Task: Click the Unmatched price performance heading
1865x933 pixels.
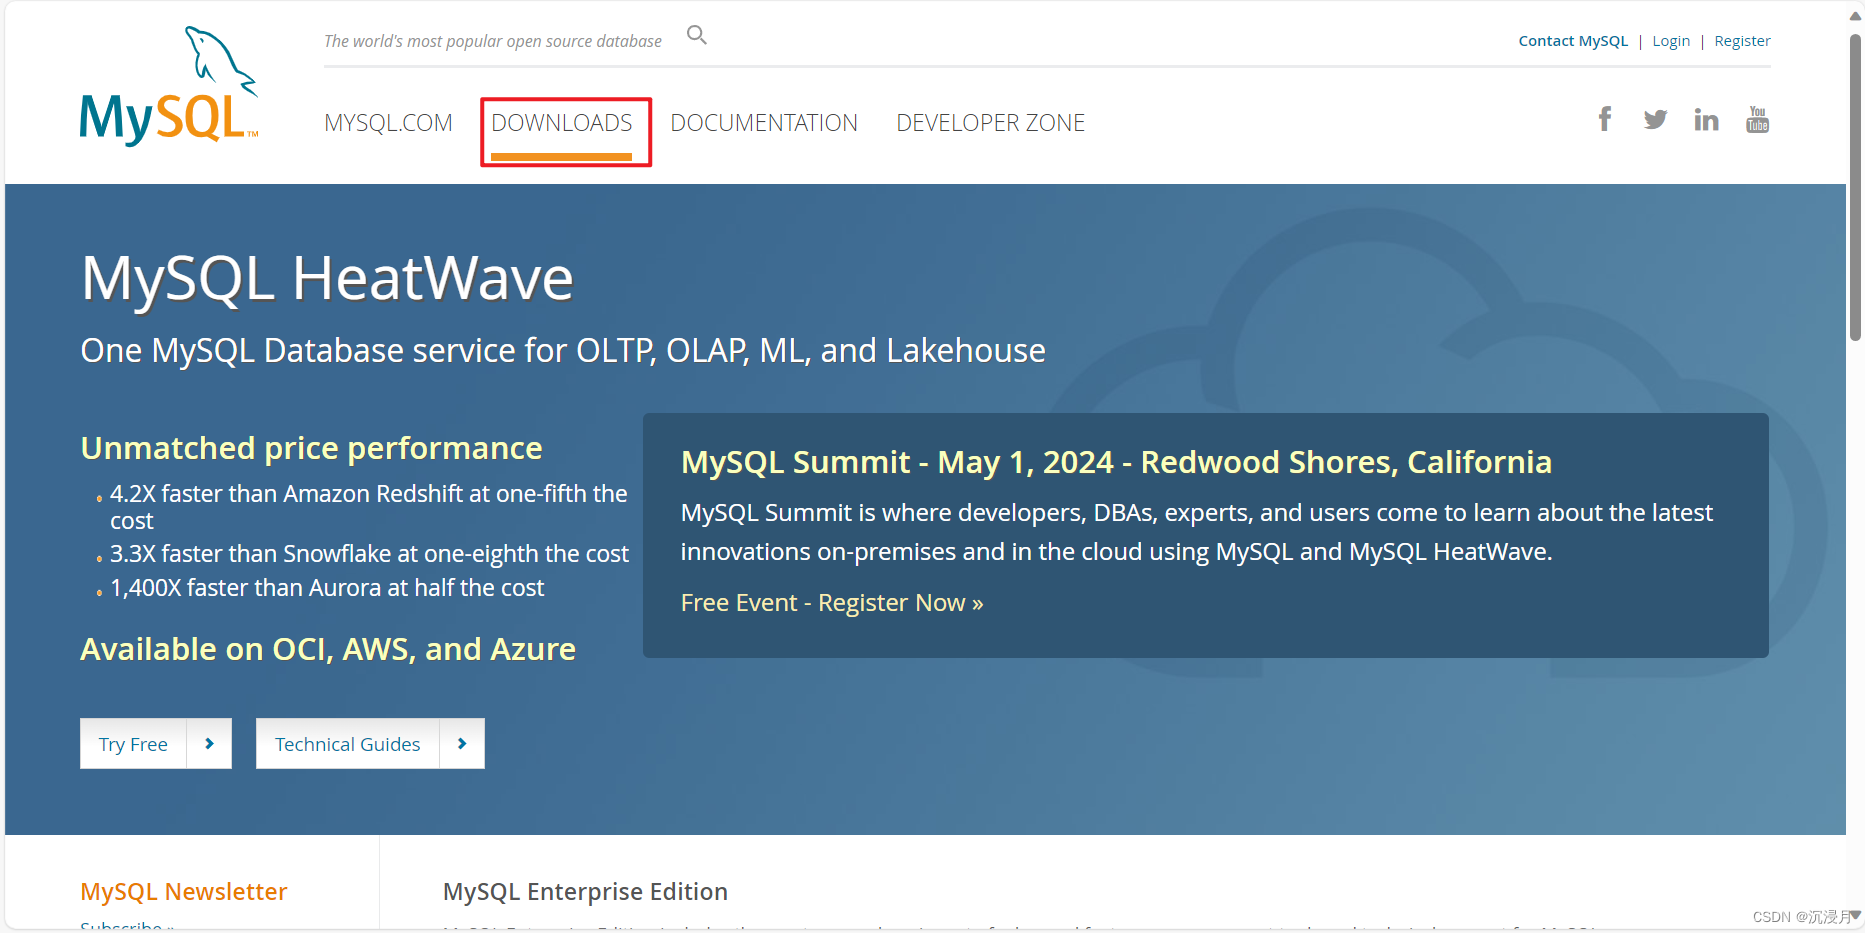Action: (311, 448)
